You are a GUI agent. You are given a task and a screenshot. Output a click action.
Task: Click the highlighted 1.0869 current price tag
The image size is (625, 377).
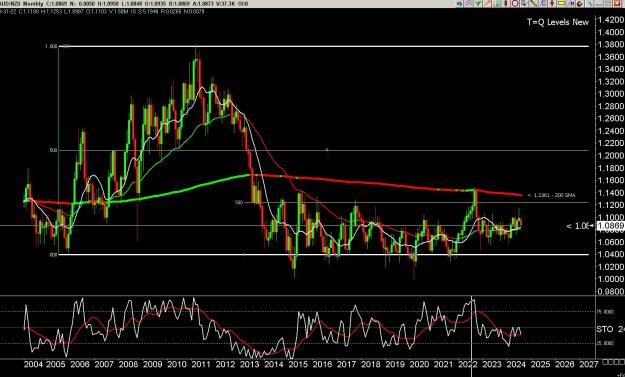[x=611, y=226]
